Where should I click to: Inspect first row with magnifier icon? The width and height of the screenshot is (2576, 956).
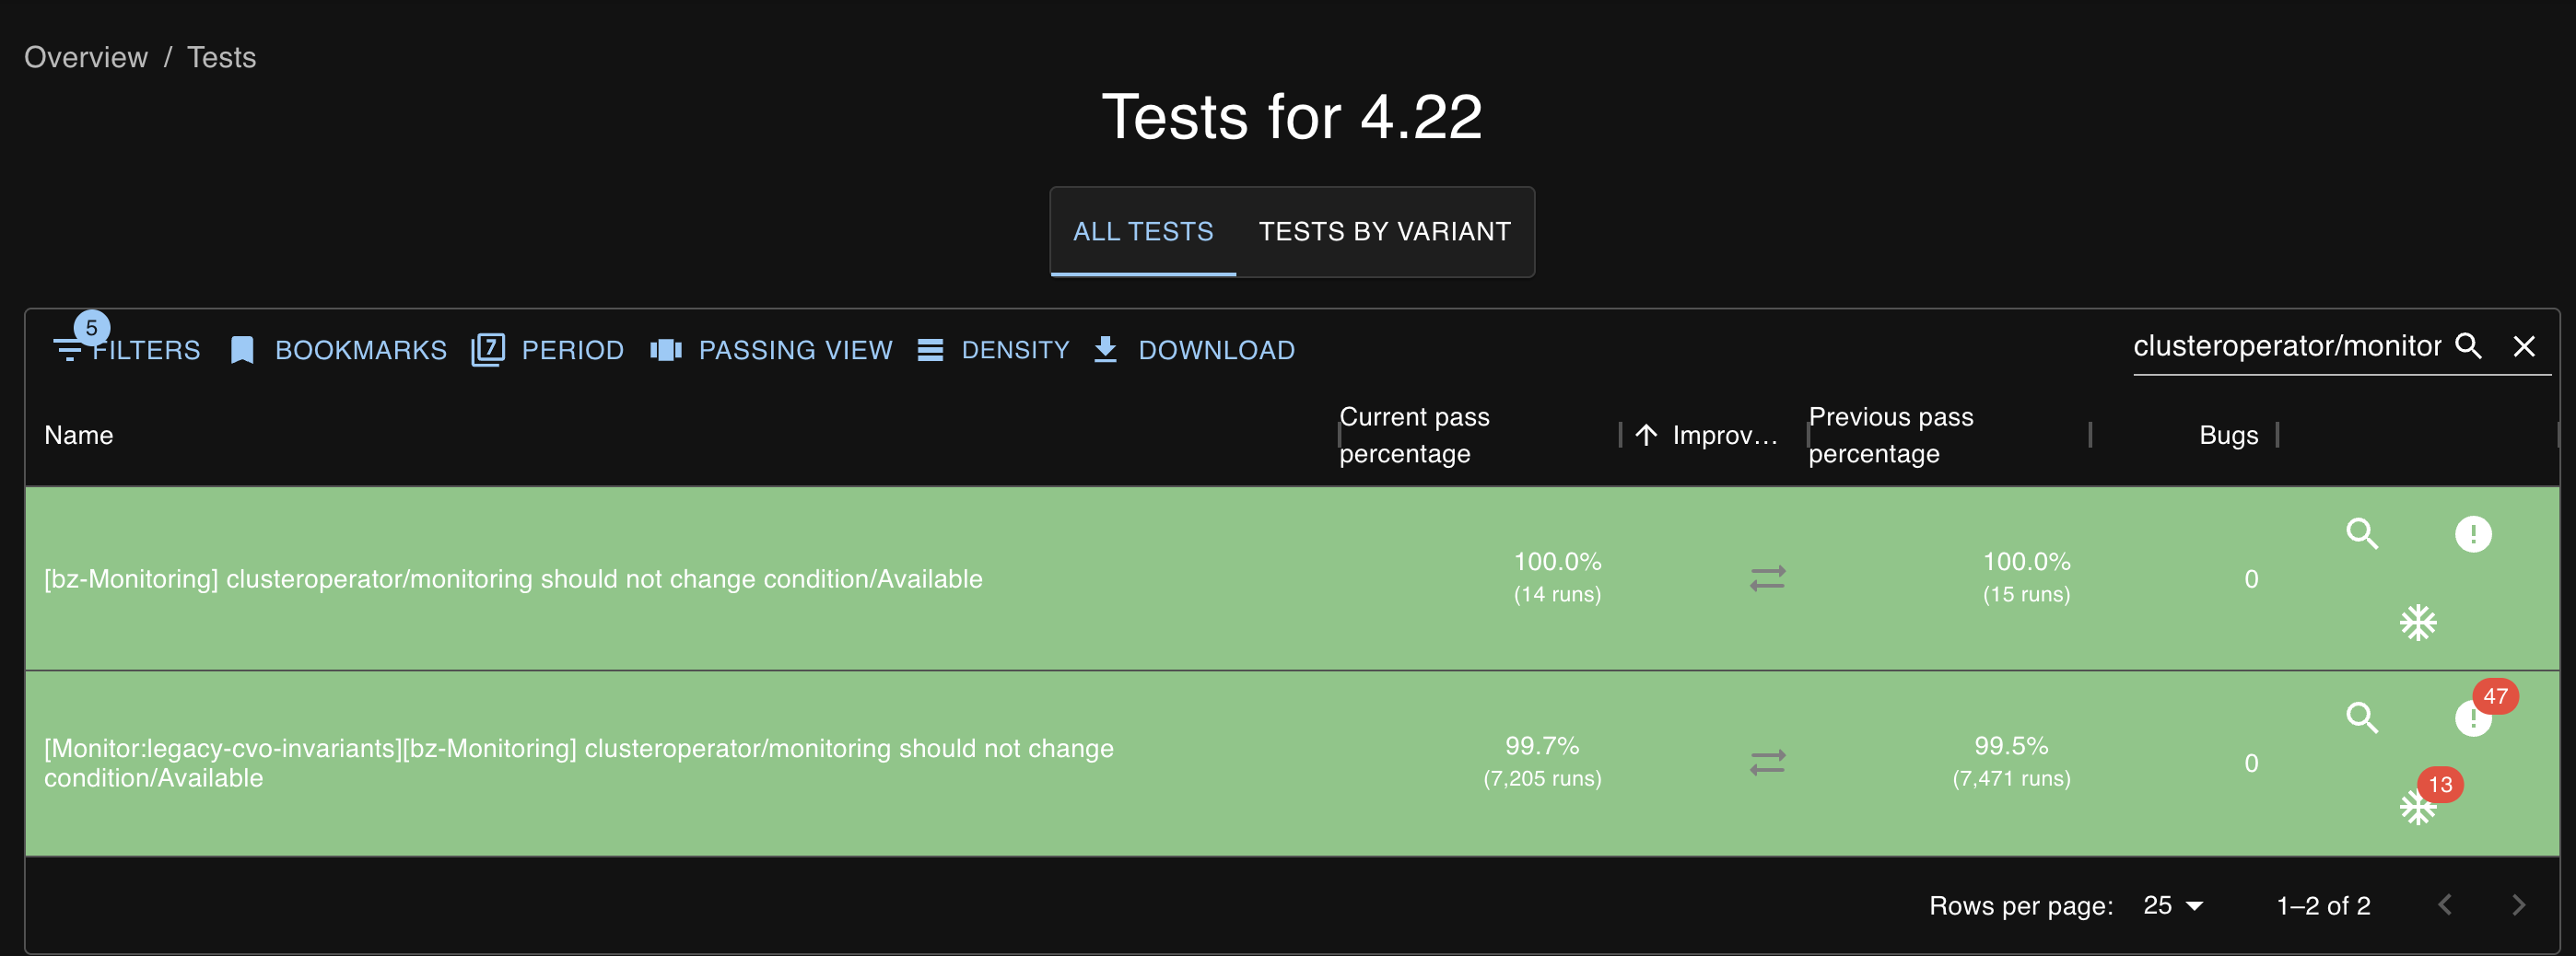(x=2362, y=533)
